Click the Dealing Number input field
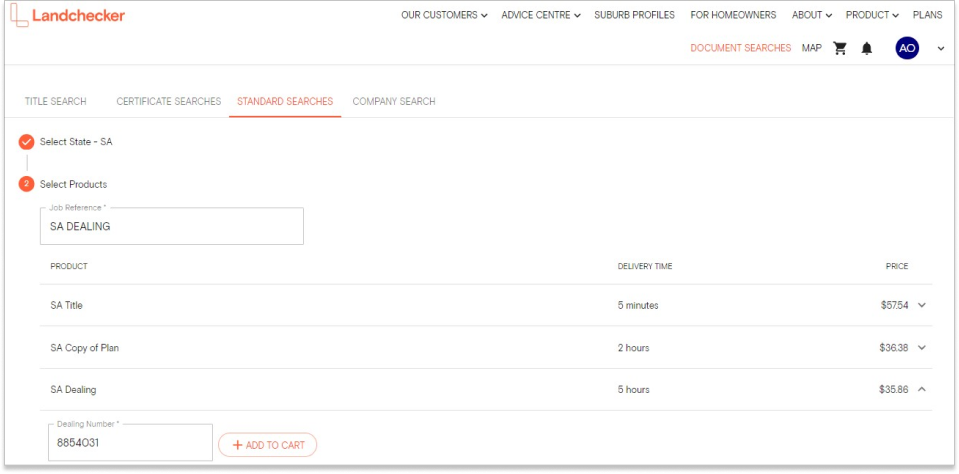This screenshot has width=959, height=474. [x=130, y=443]
